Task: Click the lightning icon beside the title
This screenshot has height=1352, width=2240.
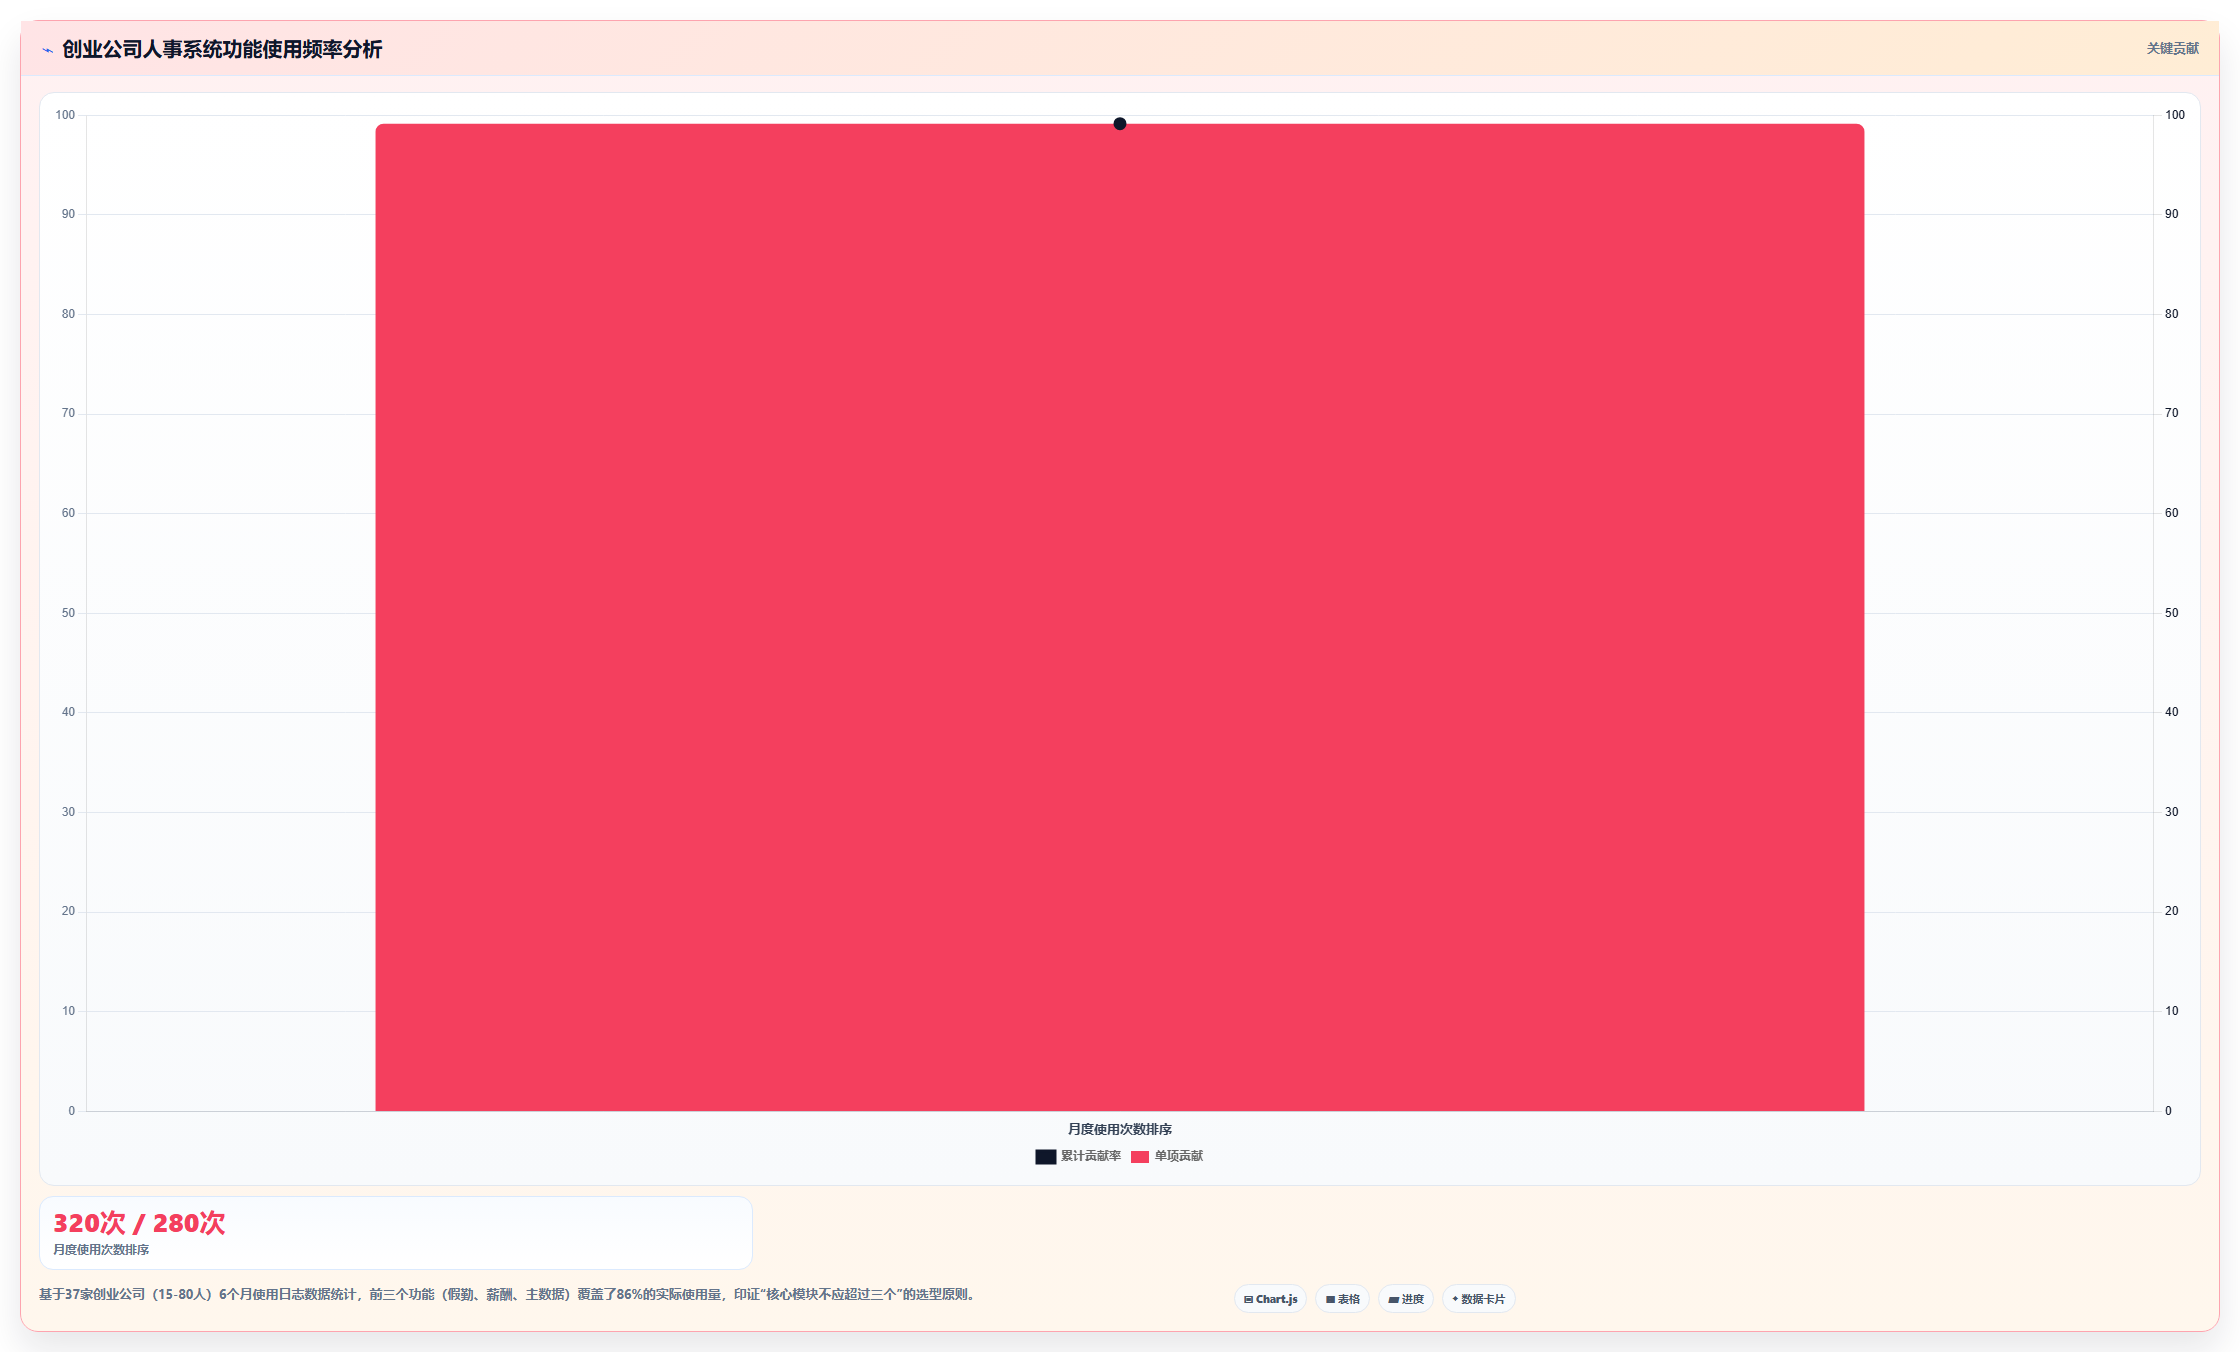Action: pos(47,50)
